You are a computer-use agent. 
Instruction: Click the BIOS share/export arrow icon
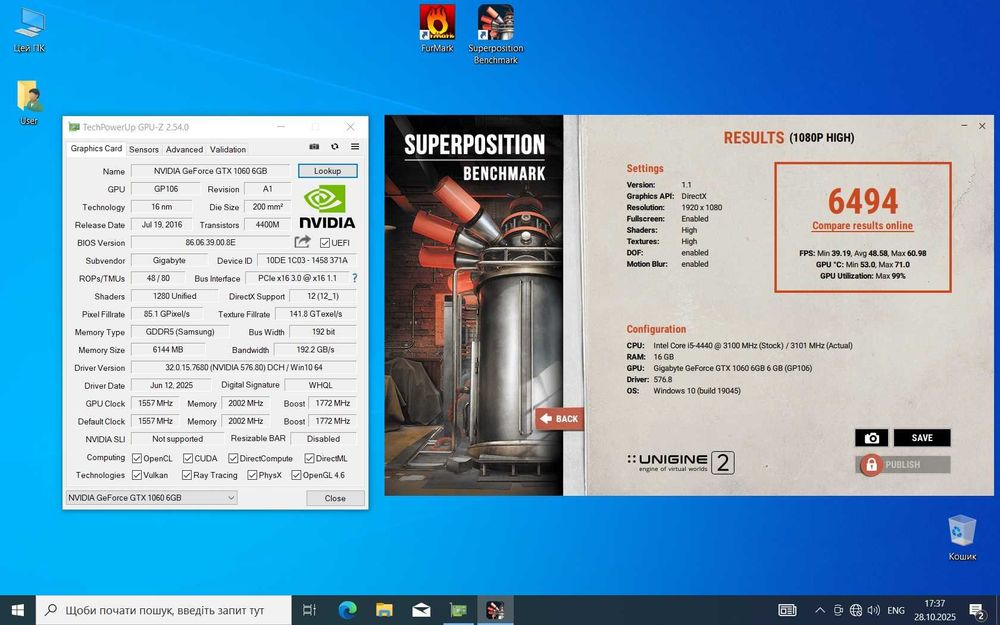coord(302,242)
